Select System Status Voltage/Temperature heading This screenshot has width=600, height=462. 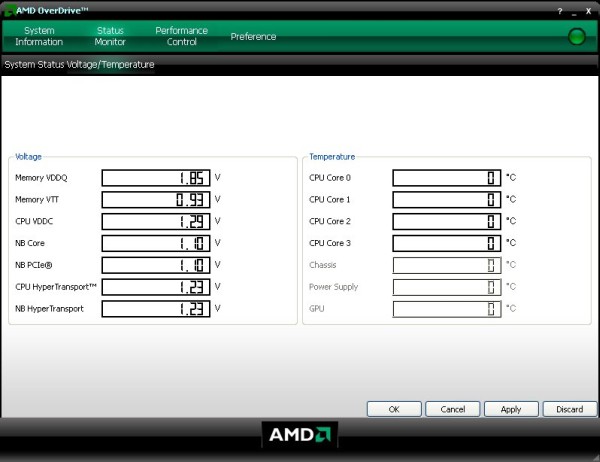pos(79,64)
